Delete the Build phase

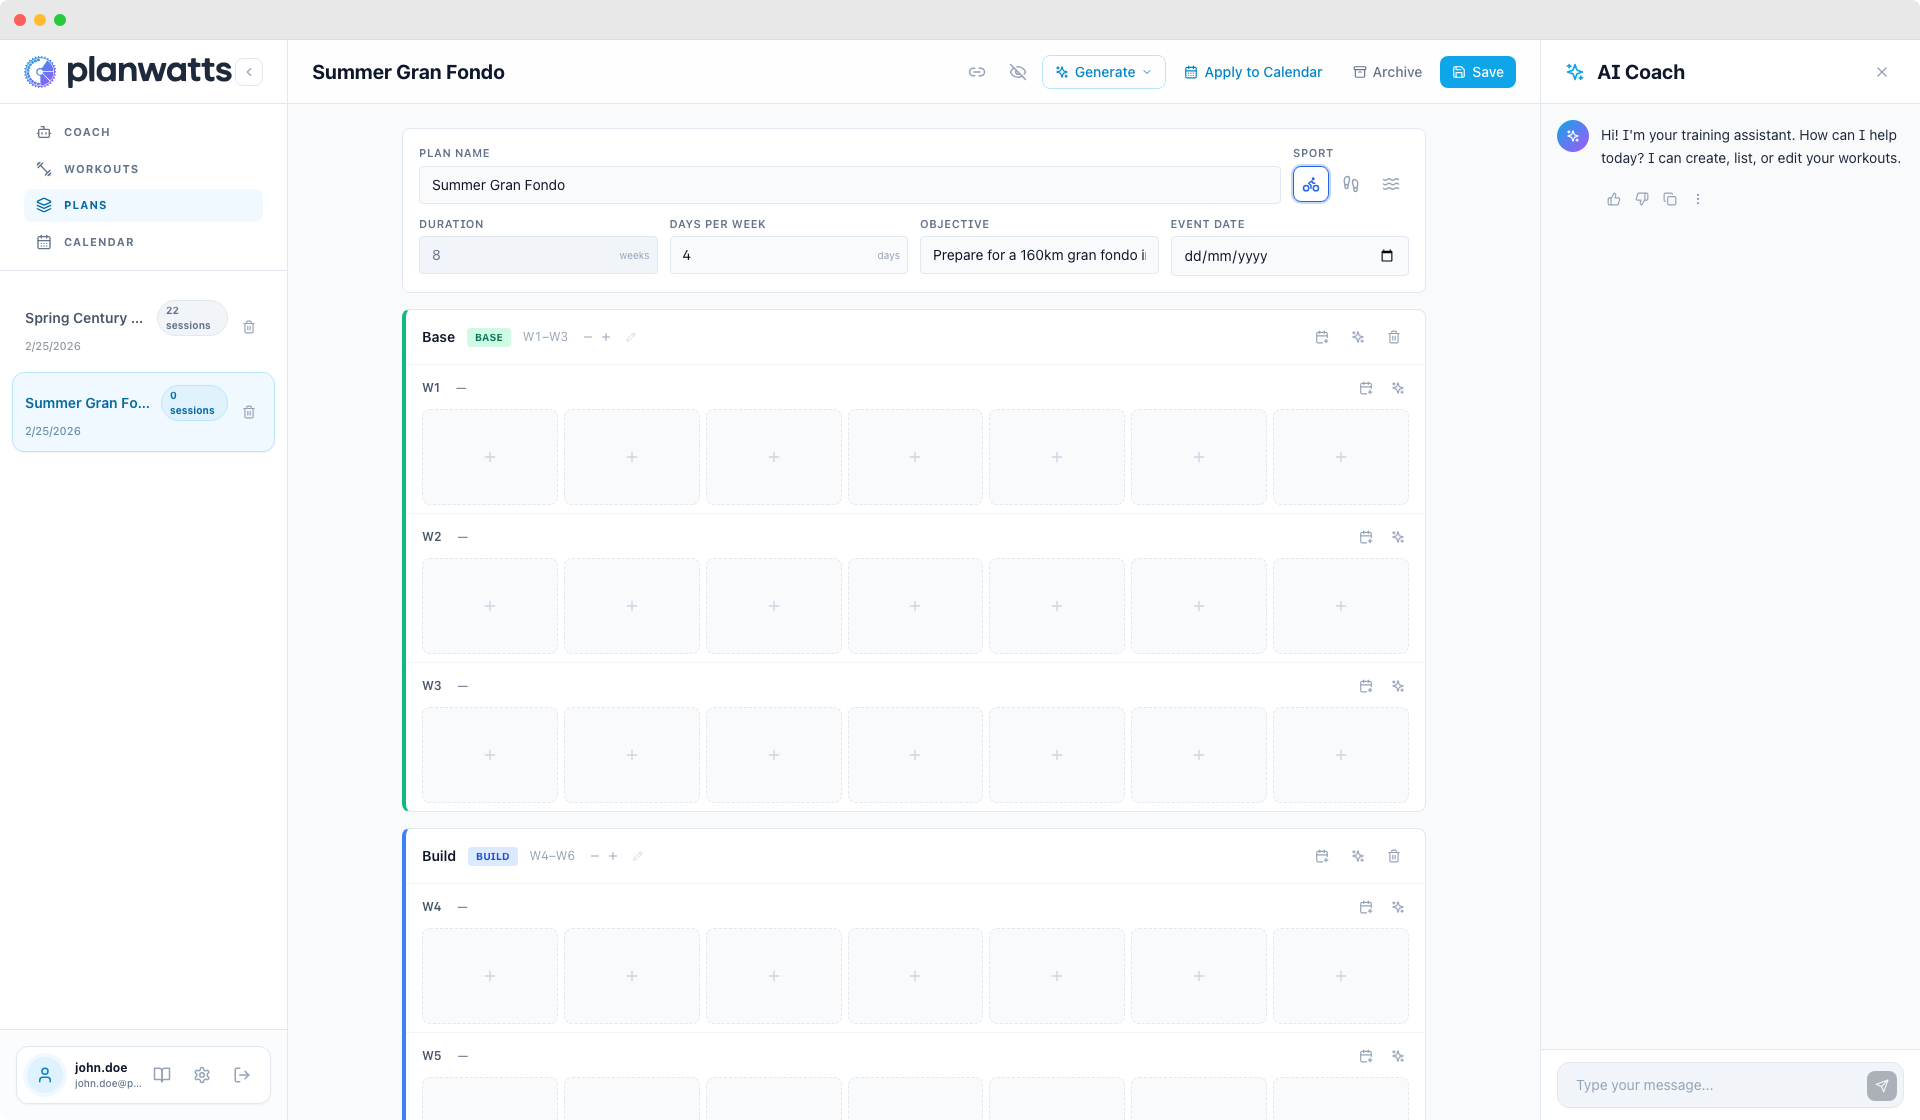(x=1394, y=856)
